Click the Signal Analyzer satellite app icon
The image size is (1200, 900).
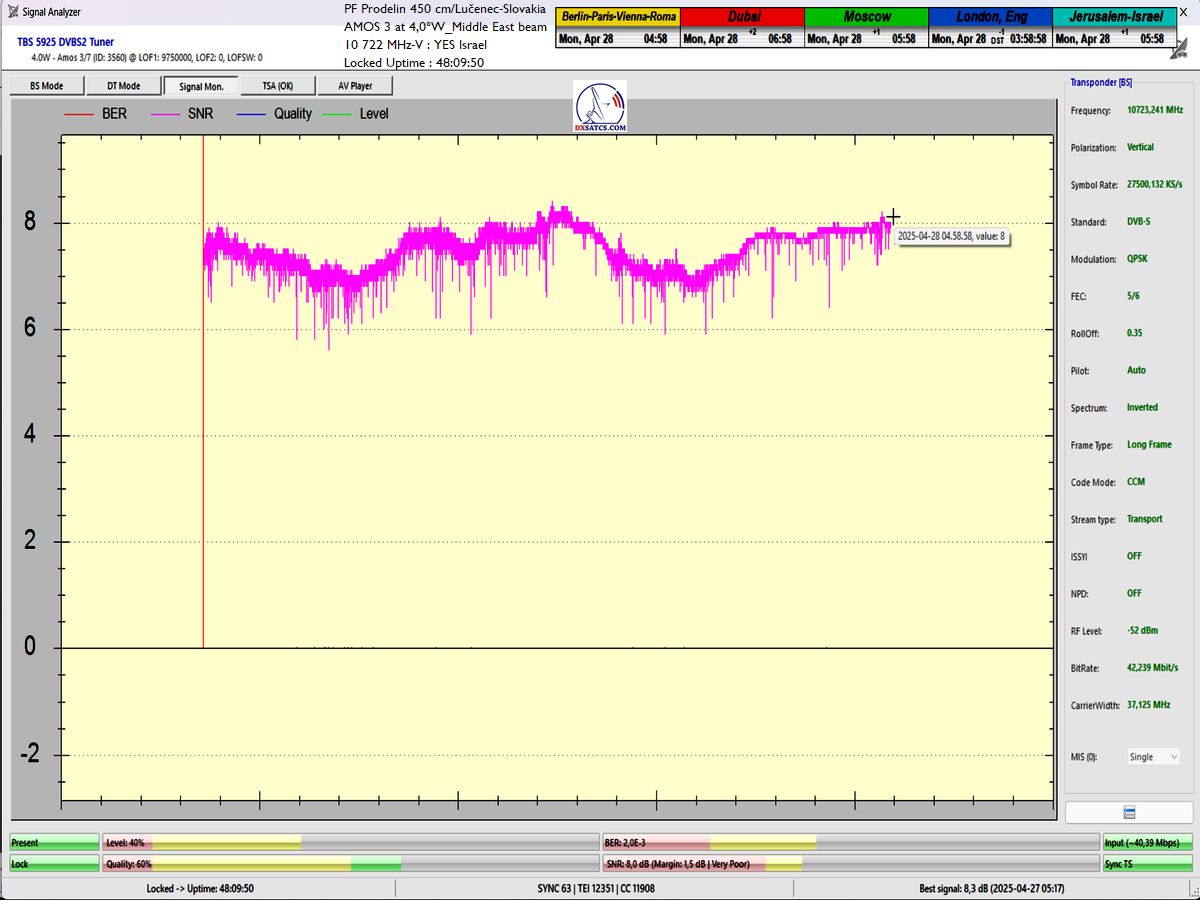(11, 12)
